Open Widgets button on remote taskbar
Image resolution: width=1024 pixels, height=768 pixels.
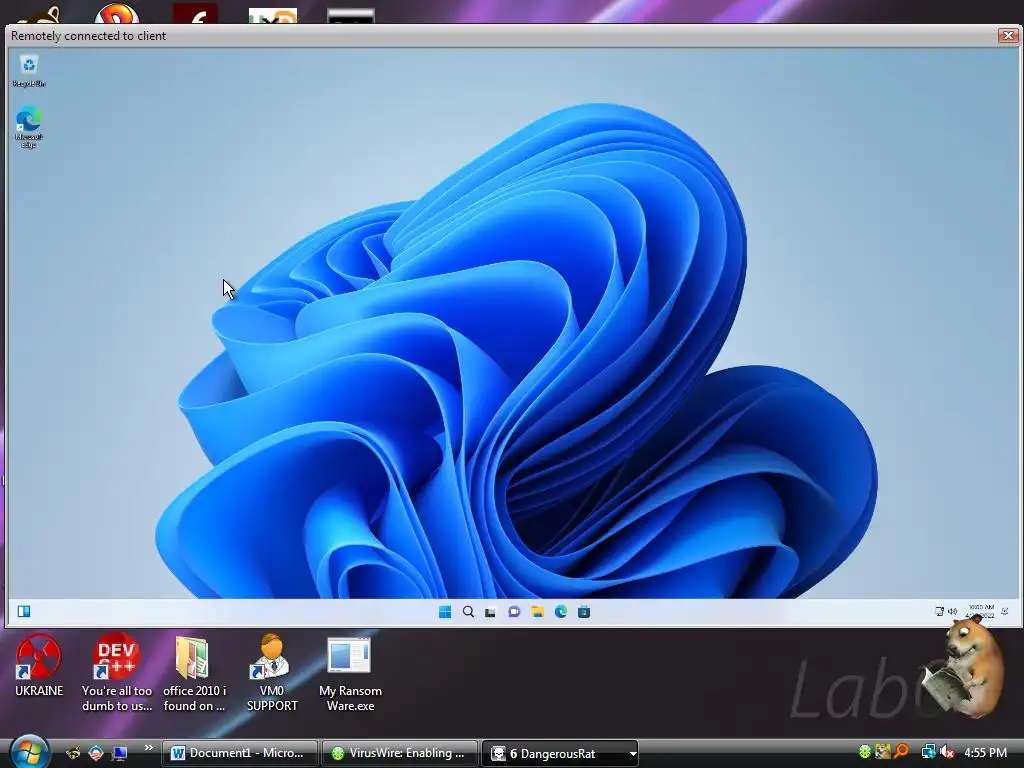click(x=24, y=611)
